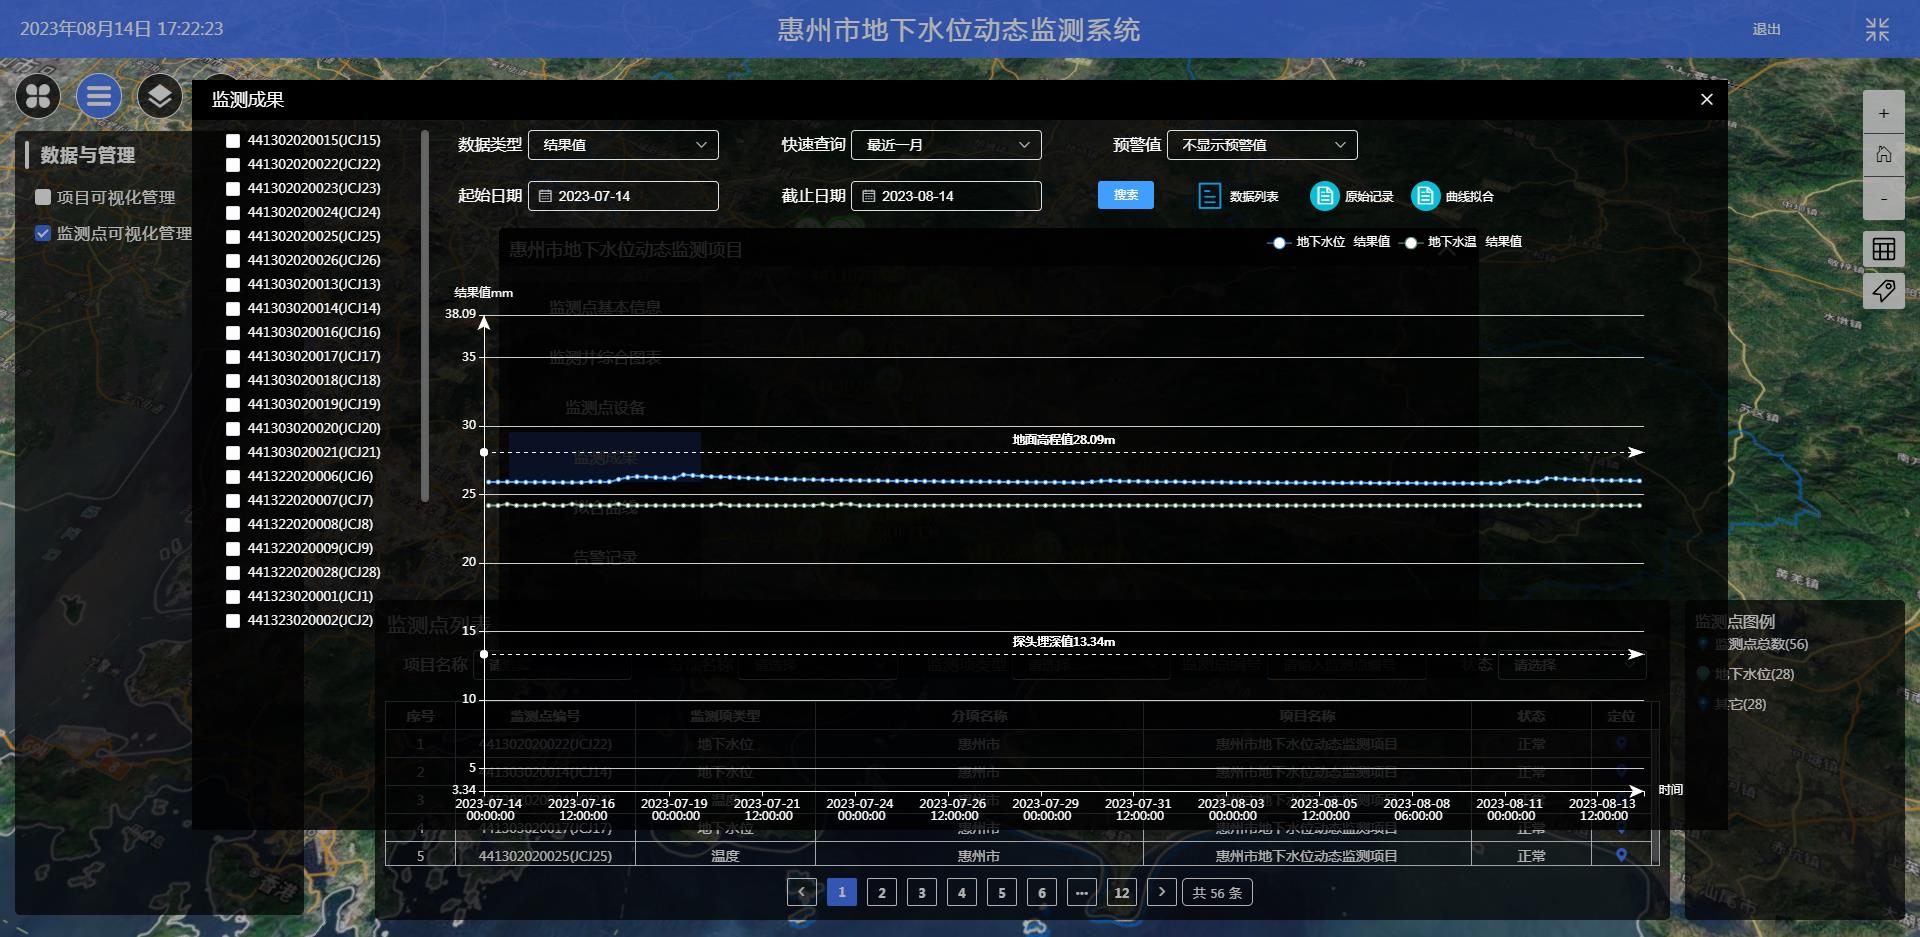
Task: Reset map view with home icon
Action: (1883, 155)
